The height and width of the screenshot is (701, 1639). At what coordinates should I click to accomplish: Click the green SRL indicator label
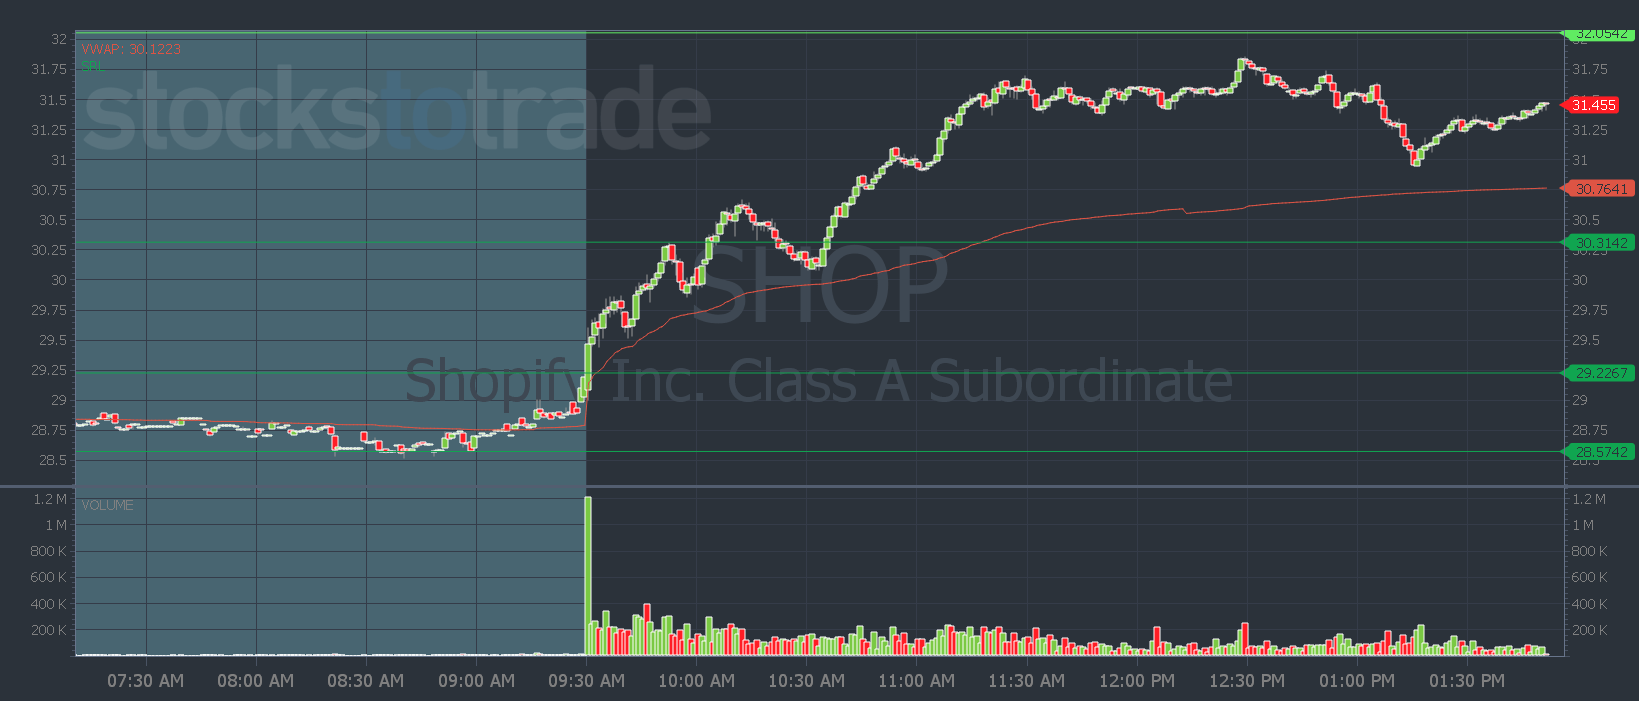tap(92, 66)
